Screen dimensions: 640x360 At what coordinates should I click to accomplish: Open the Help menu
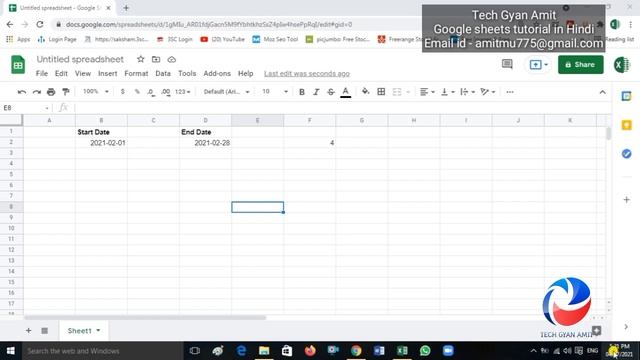point(245,73)
